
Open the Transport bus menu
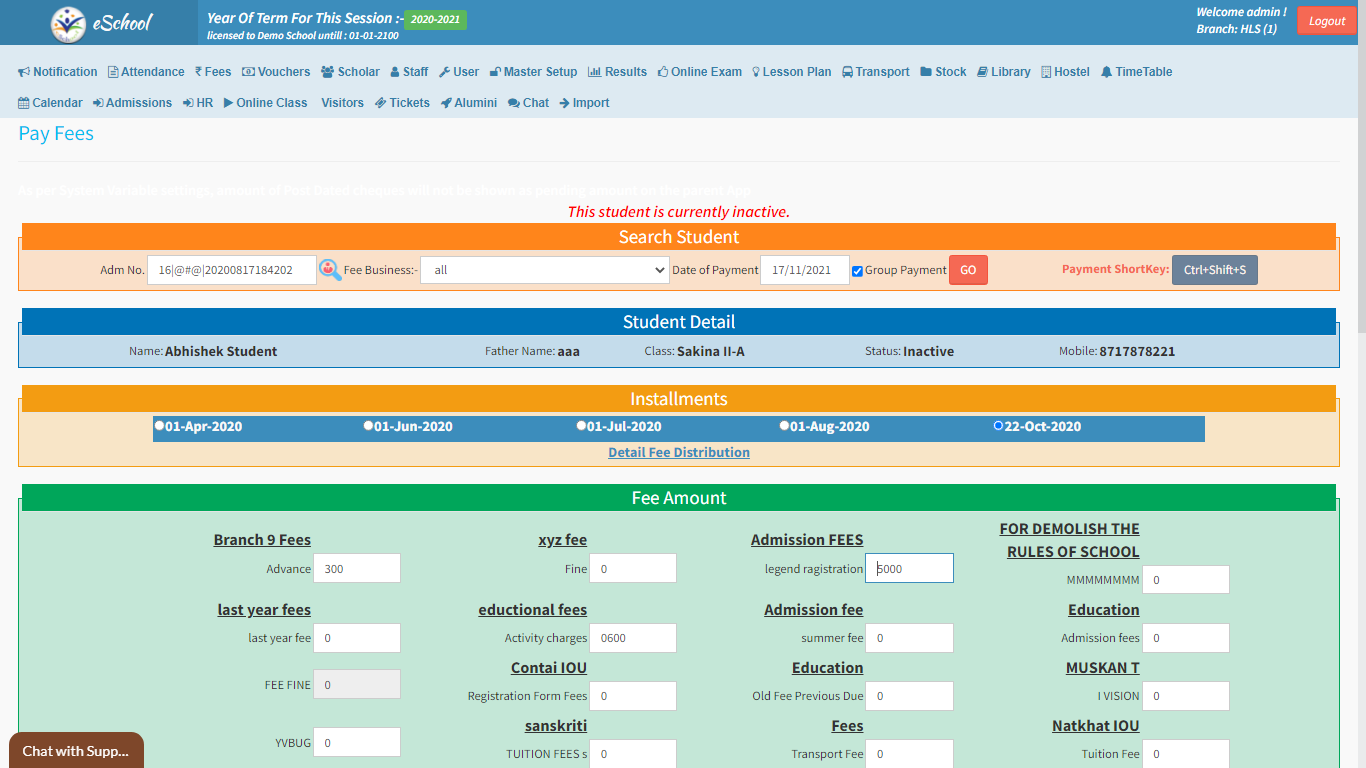click(875, 72)
